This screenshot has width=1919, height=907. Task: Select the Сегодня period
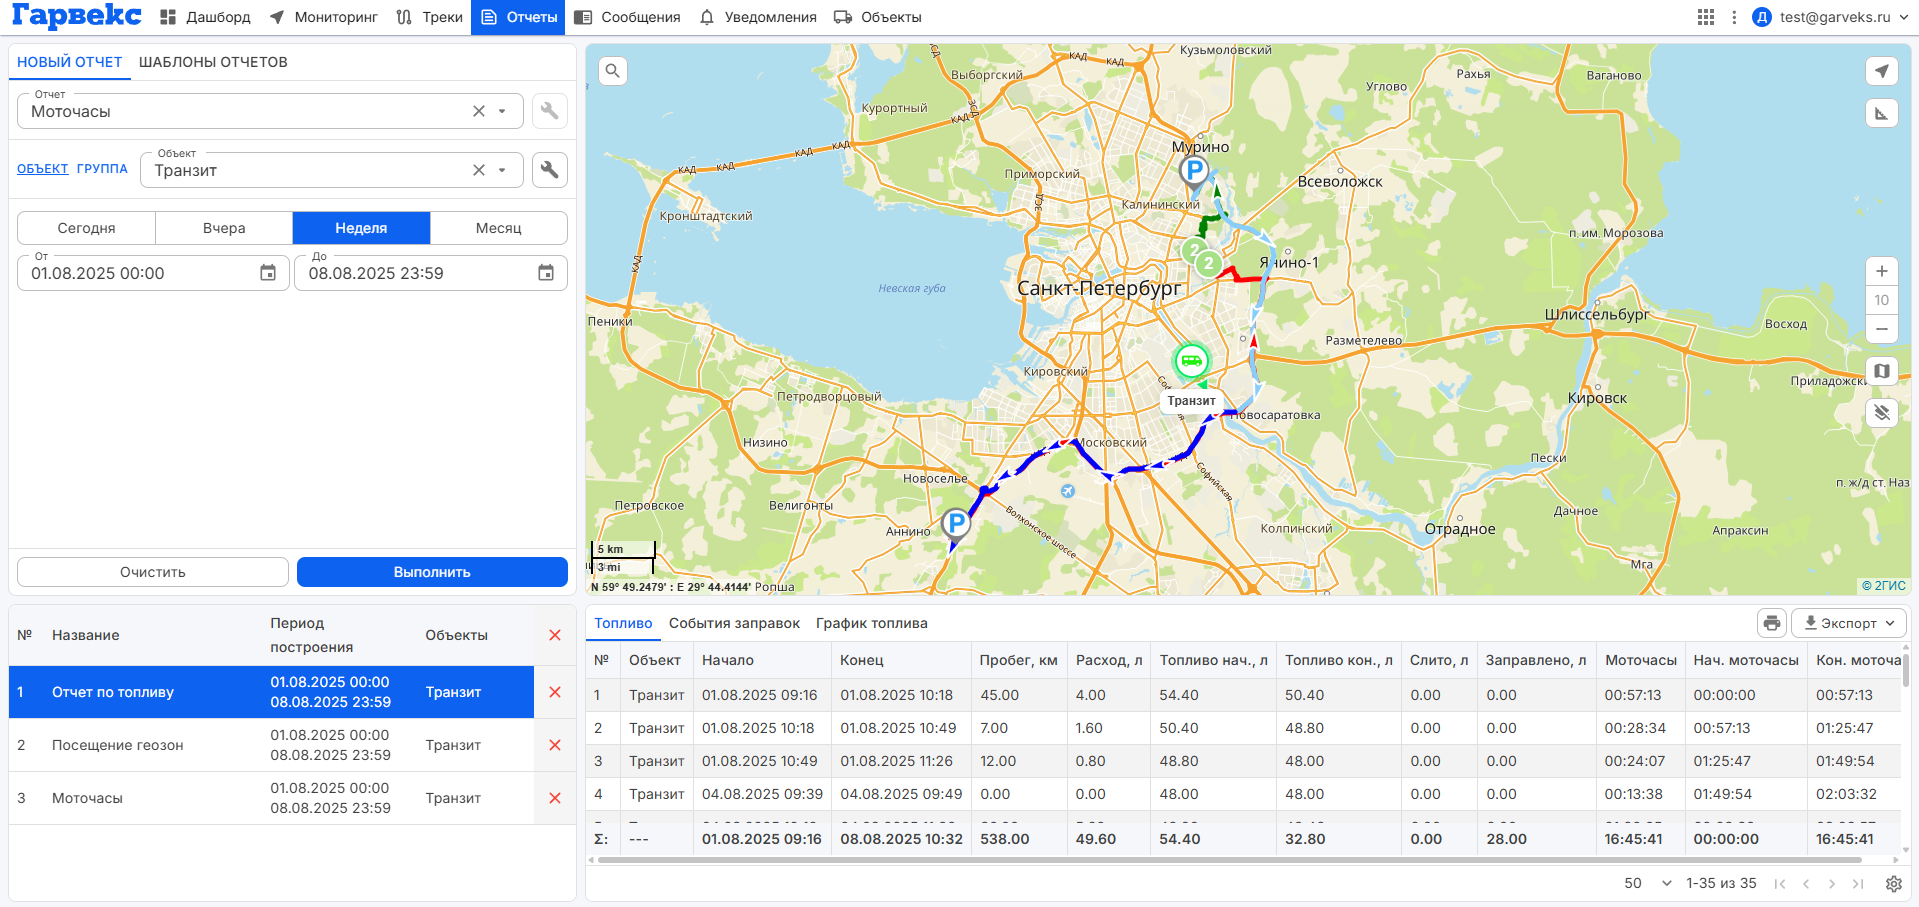tap(87, 228)
